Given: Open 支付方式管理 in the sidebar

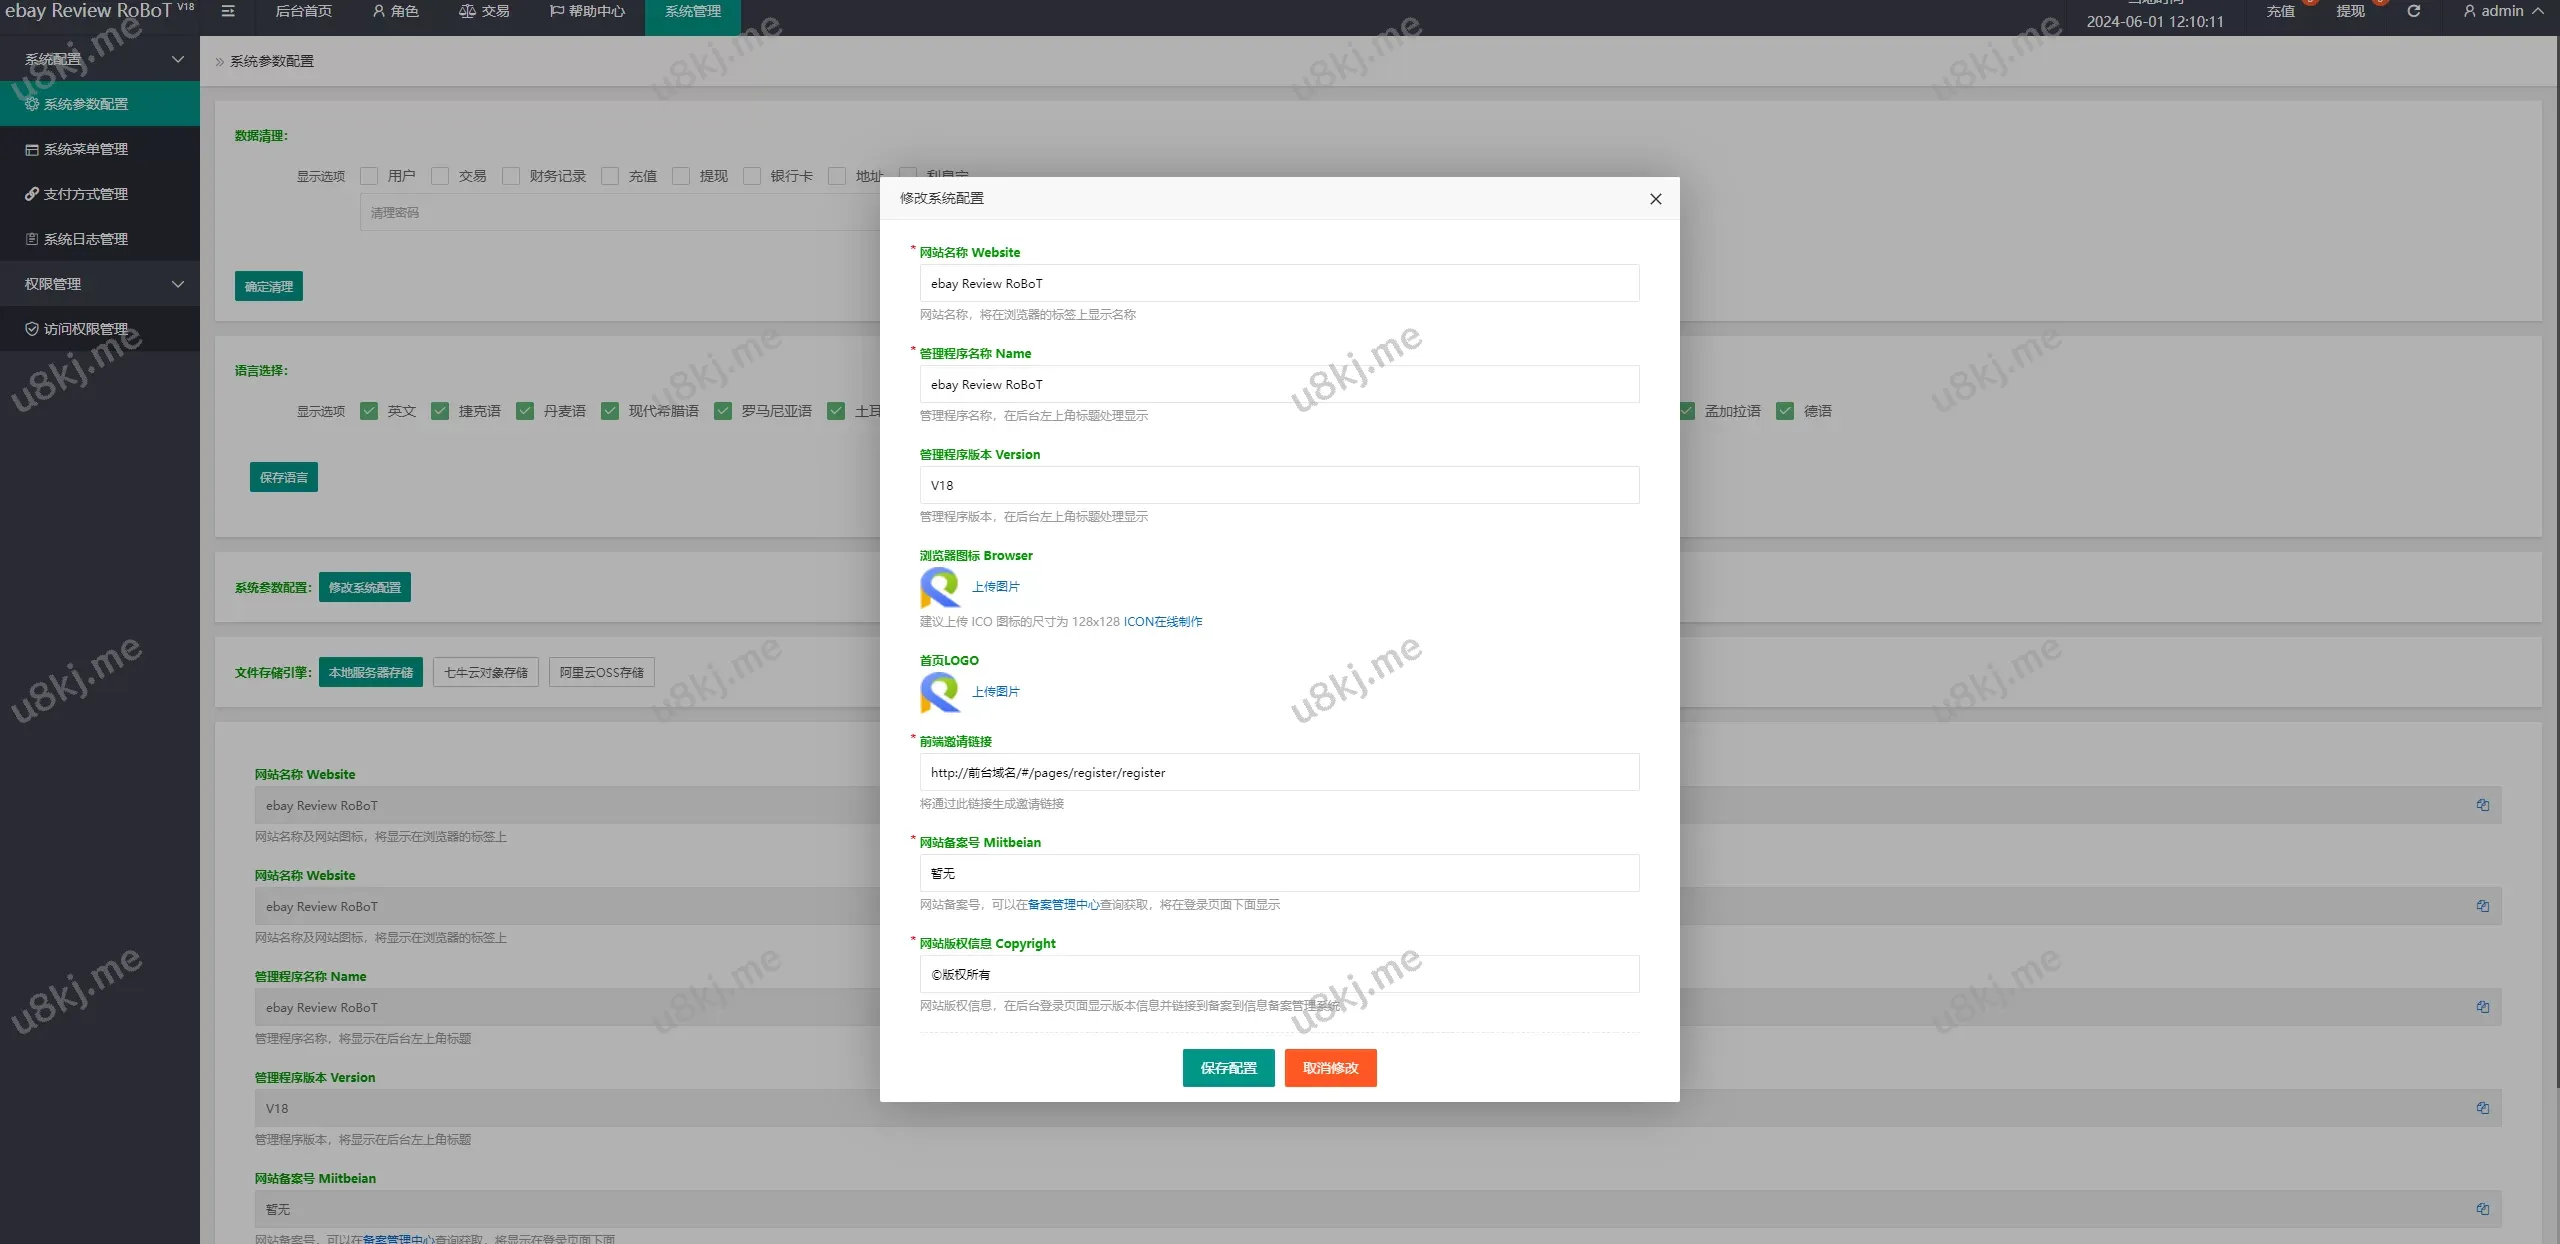Looking at the screenshot, I should tap(86, 194).
